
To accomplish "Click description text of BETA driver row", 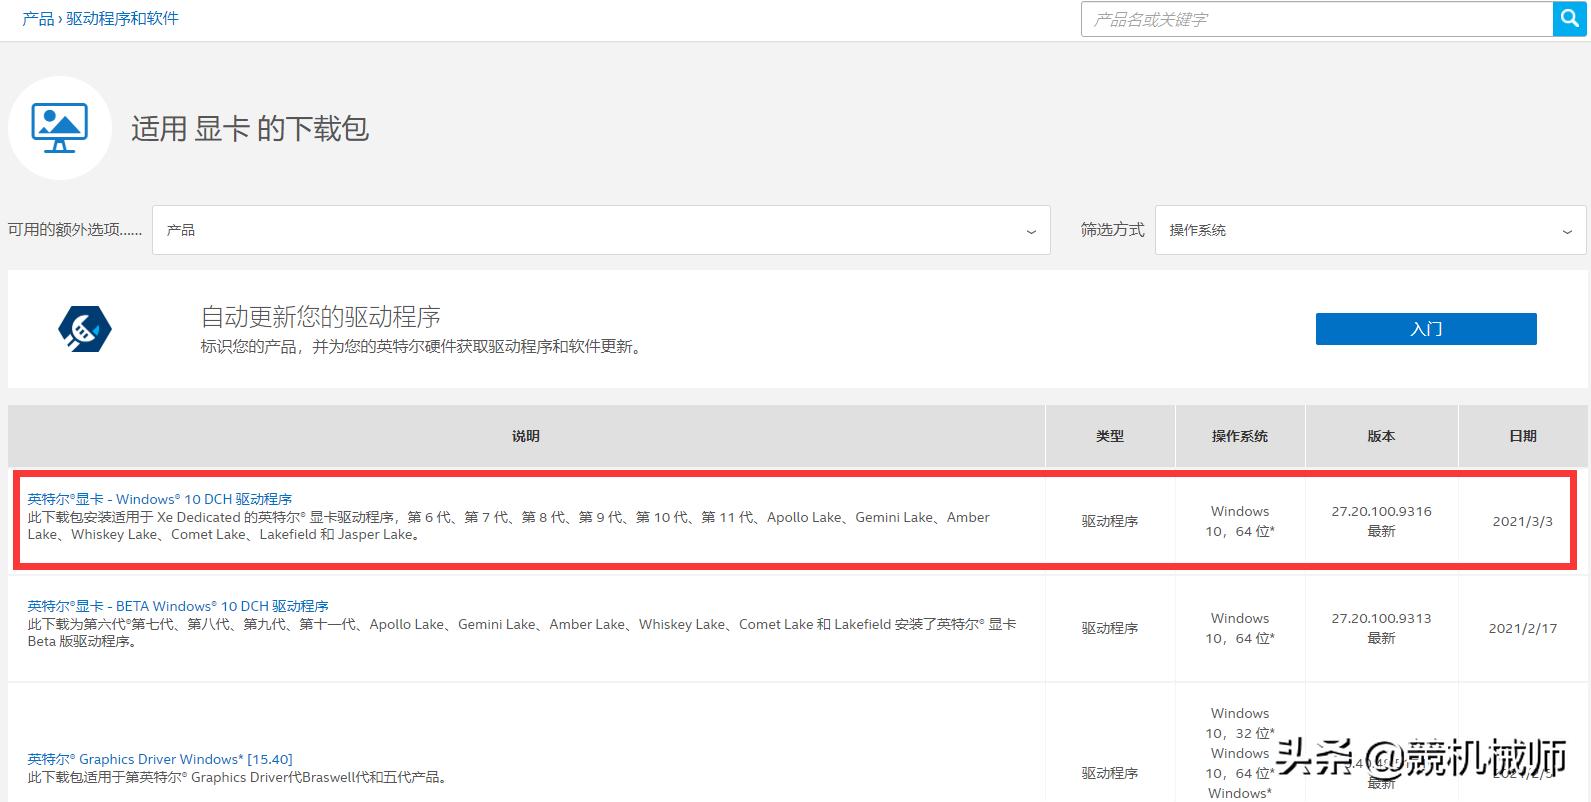I will click(521, 632).
